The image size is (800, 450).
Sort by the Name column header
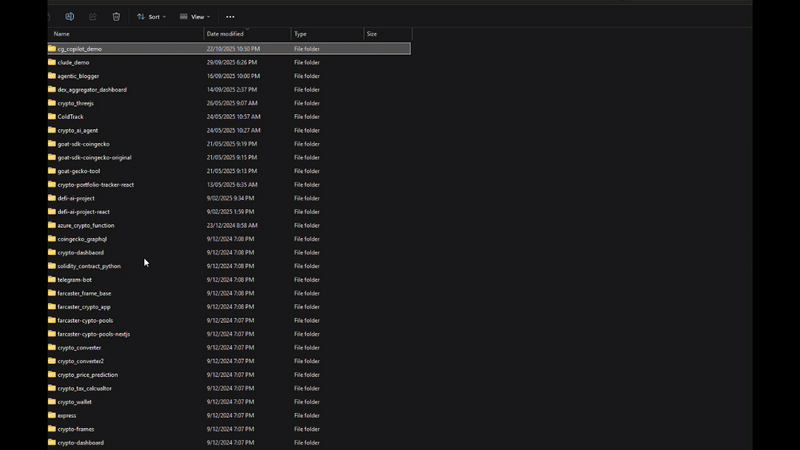[x=62, y=34]
